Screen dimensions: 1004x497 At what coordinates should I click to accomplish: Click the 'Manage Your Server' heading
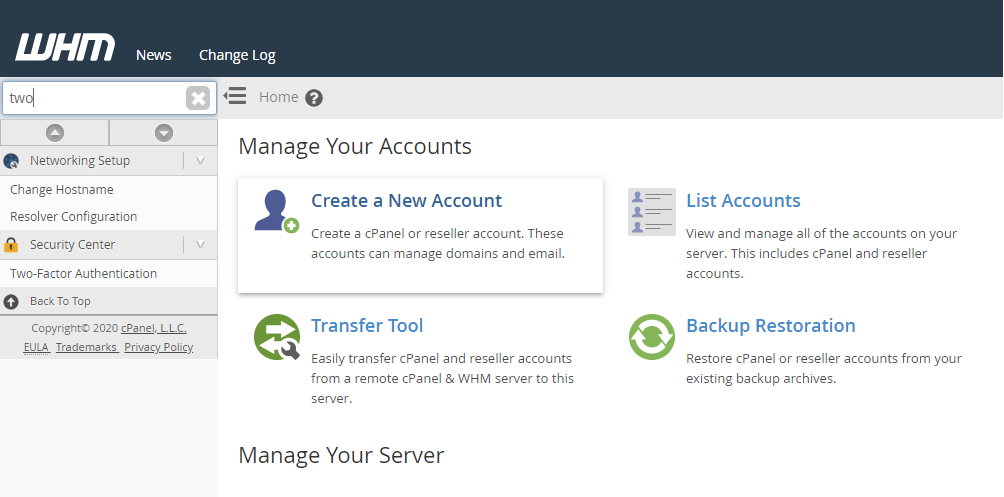341,455
